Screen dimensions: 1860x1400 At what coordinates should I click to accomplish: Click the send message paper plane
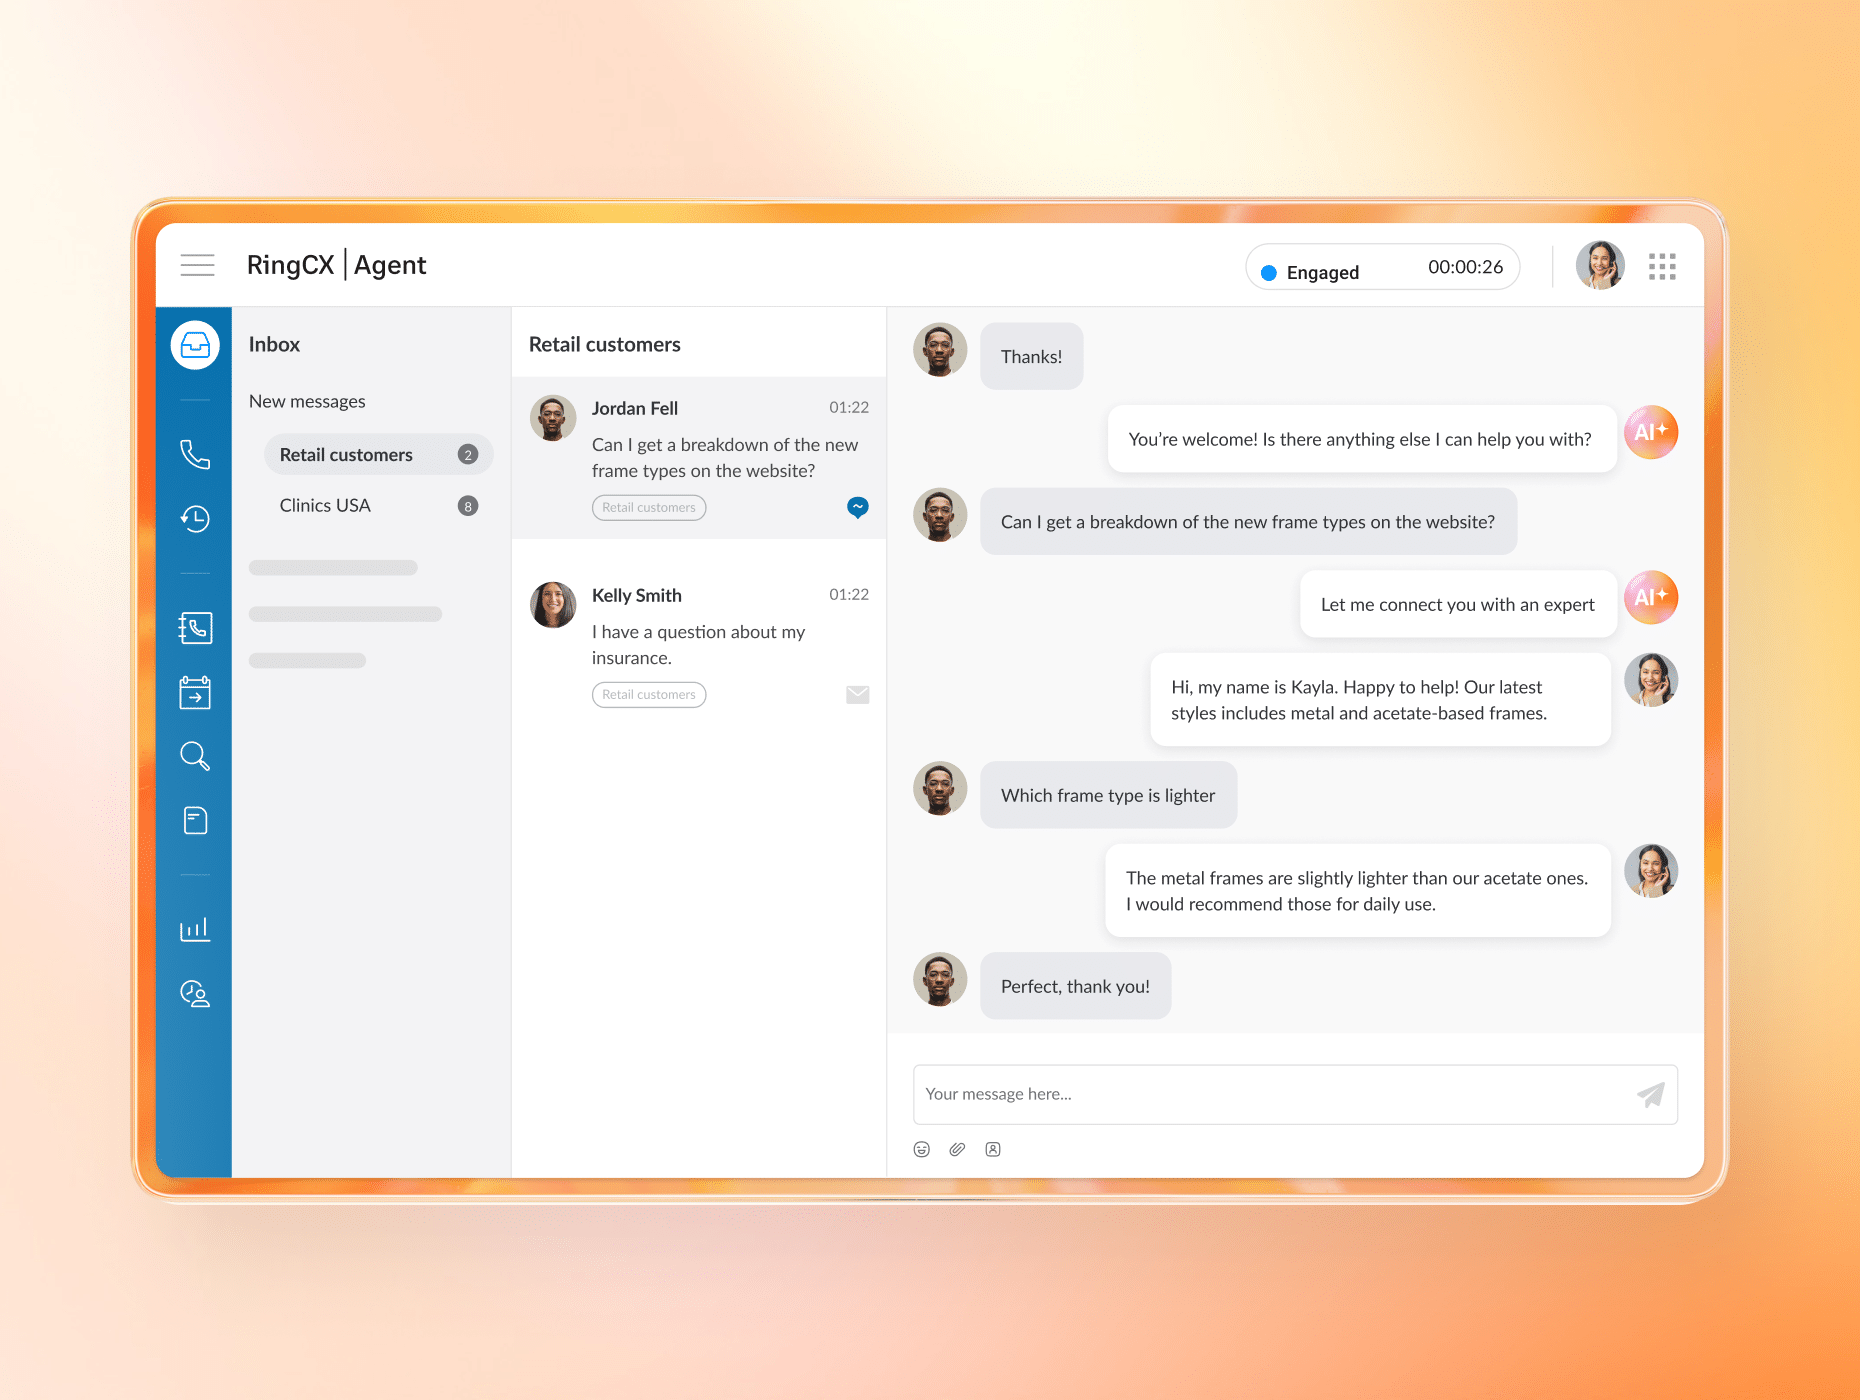pos(1650,1095)
